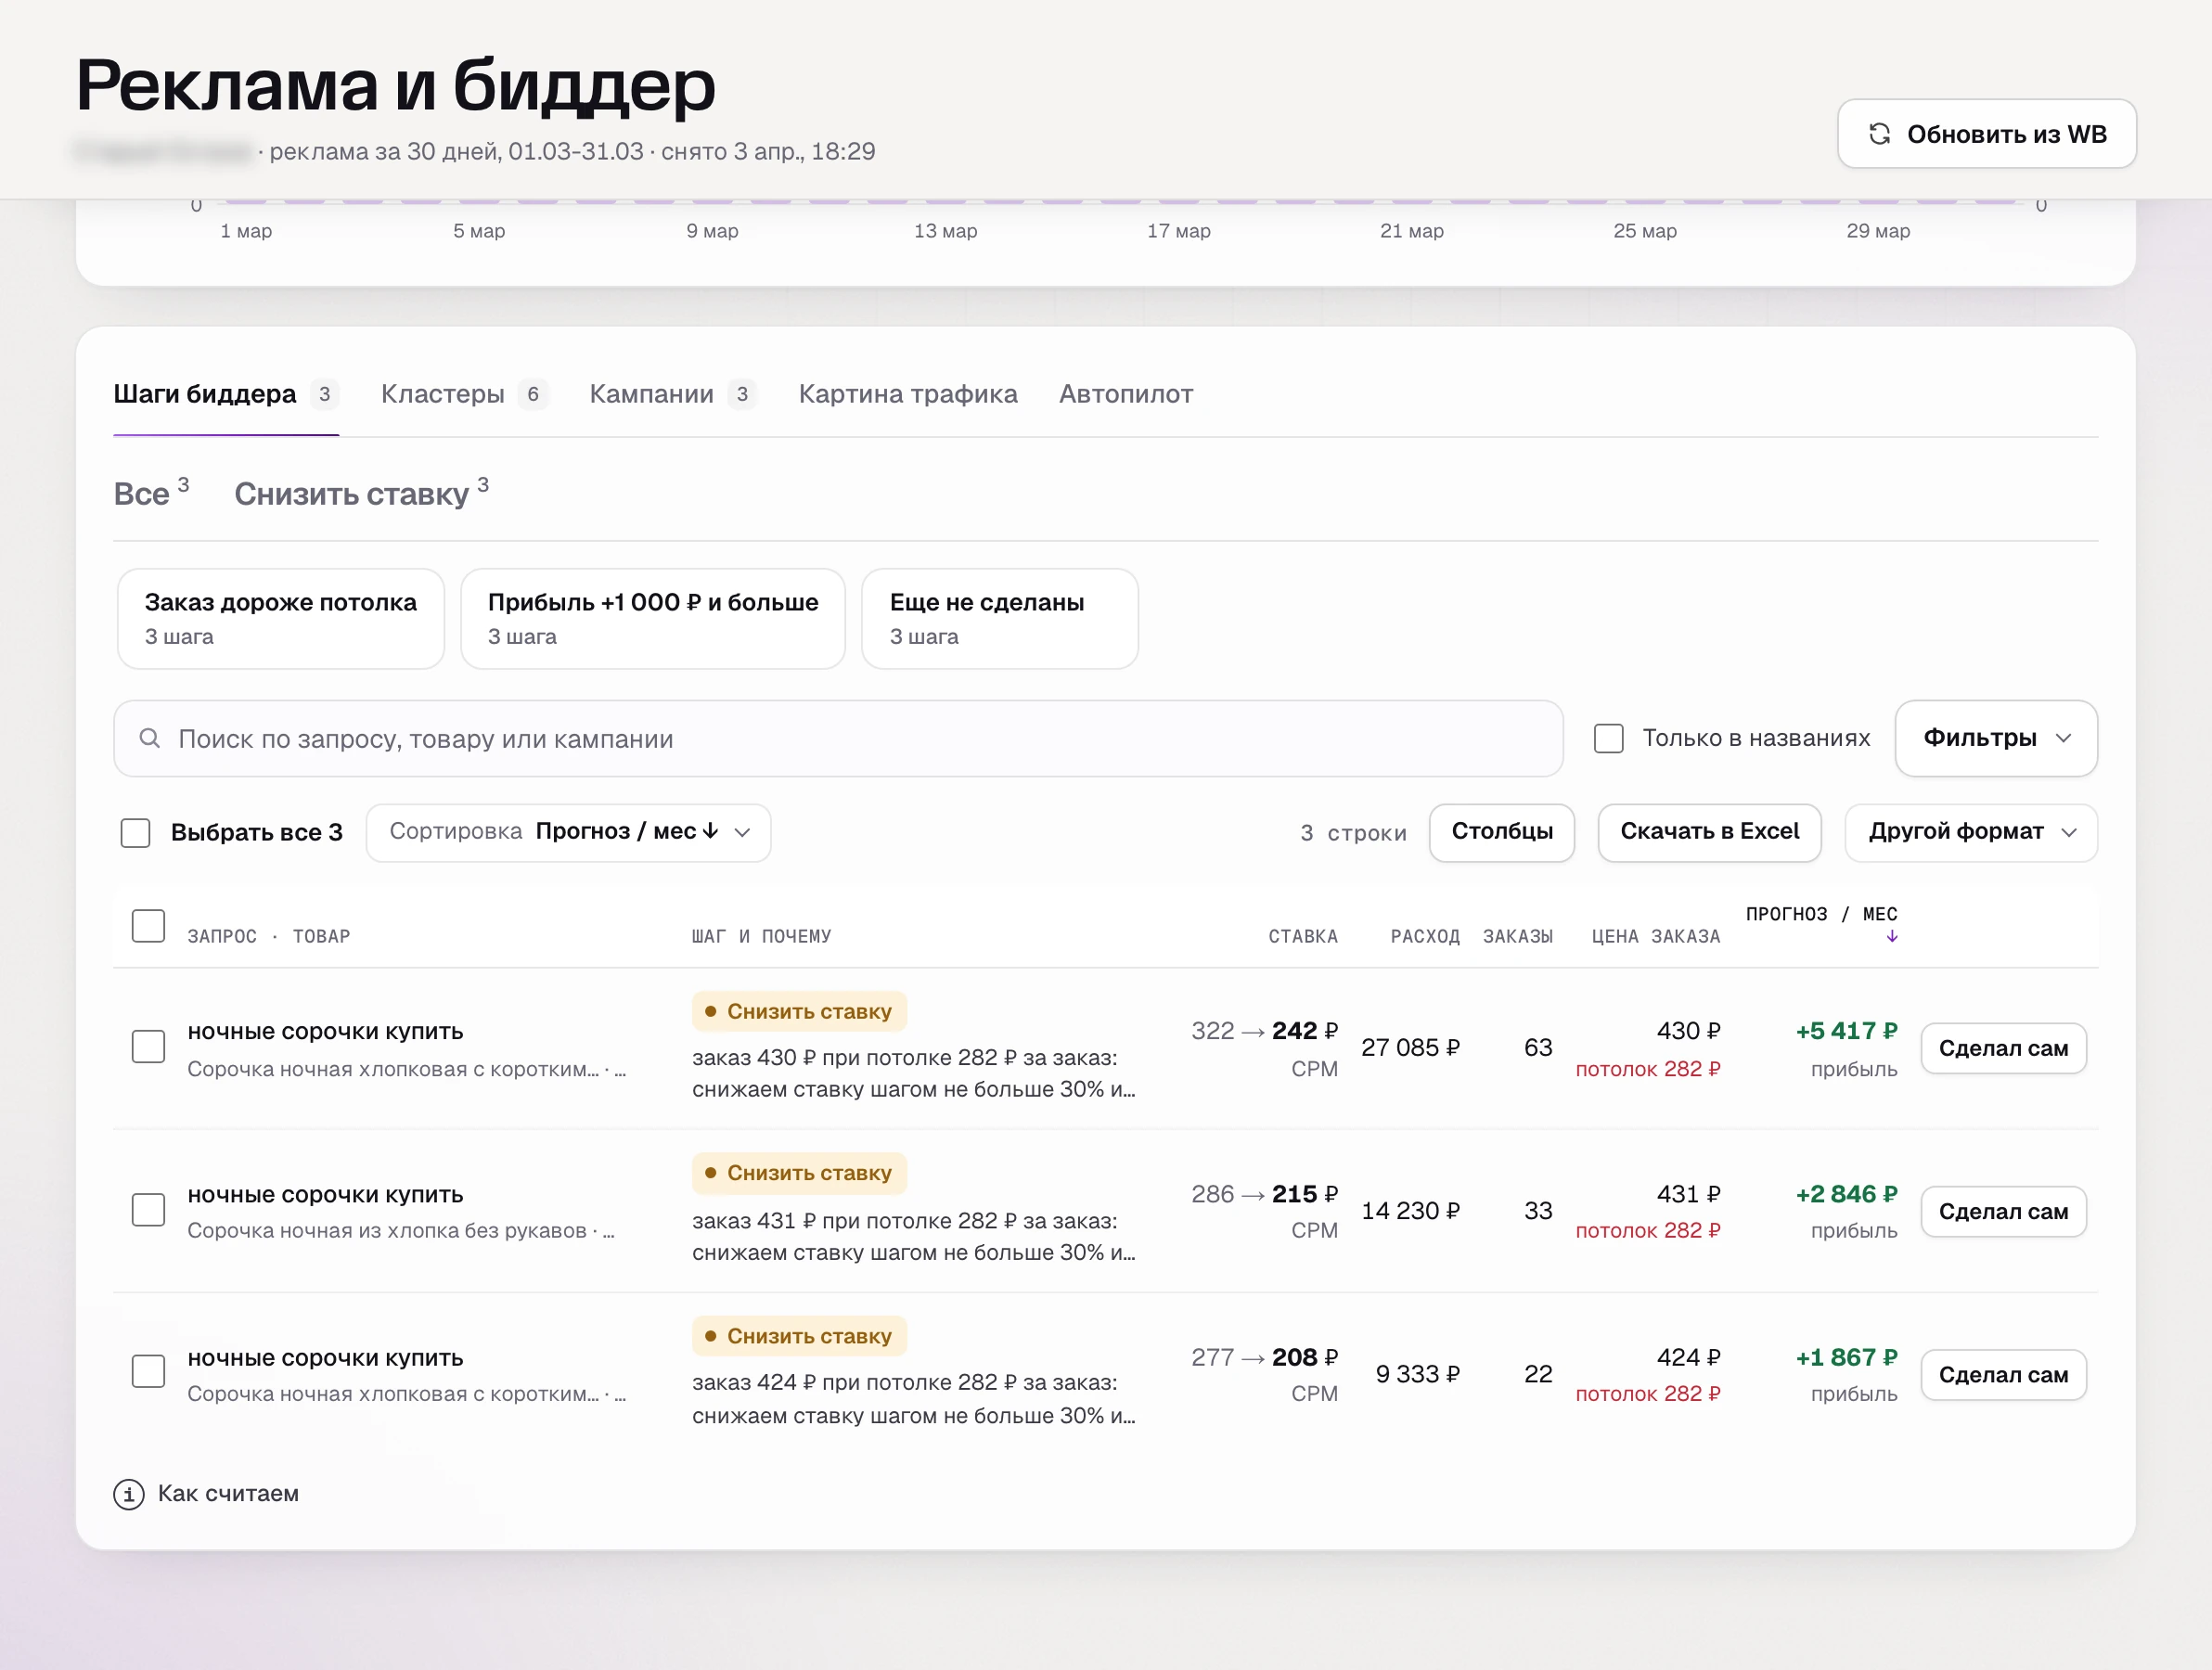Click the Снизить ставку badge in the 286 → 215 ₽ row
The width and height of the screenshot is (2212, 1670).
click(x=799, y=1173)
